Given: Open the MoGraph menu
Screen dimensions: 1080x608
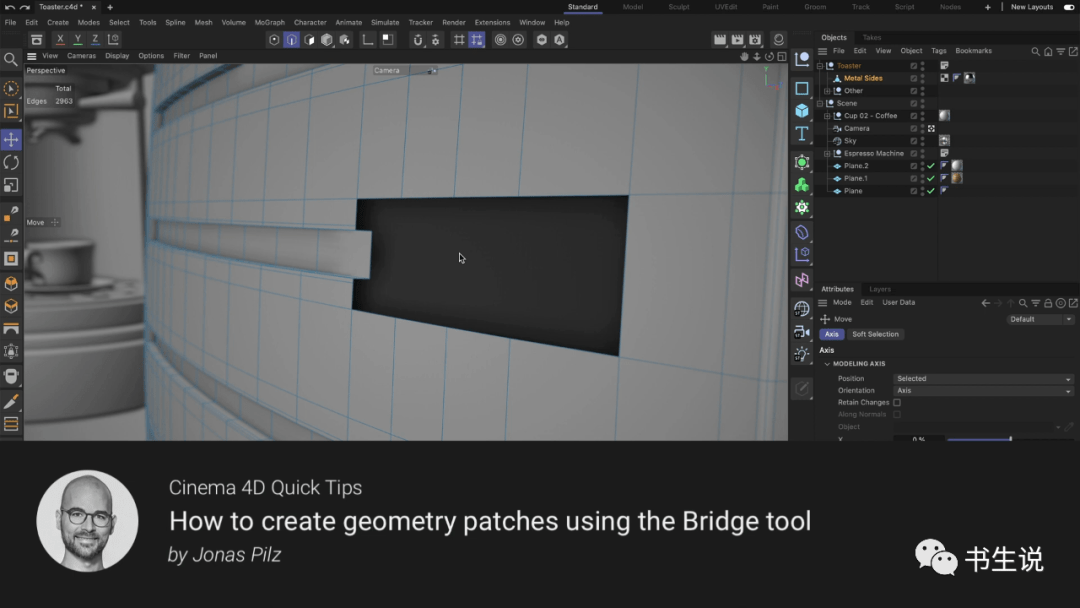Looking at the screenshot, I should click(x=269, y=23).
